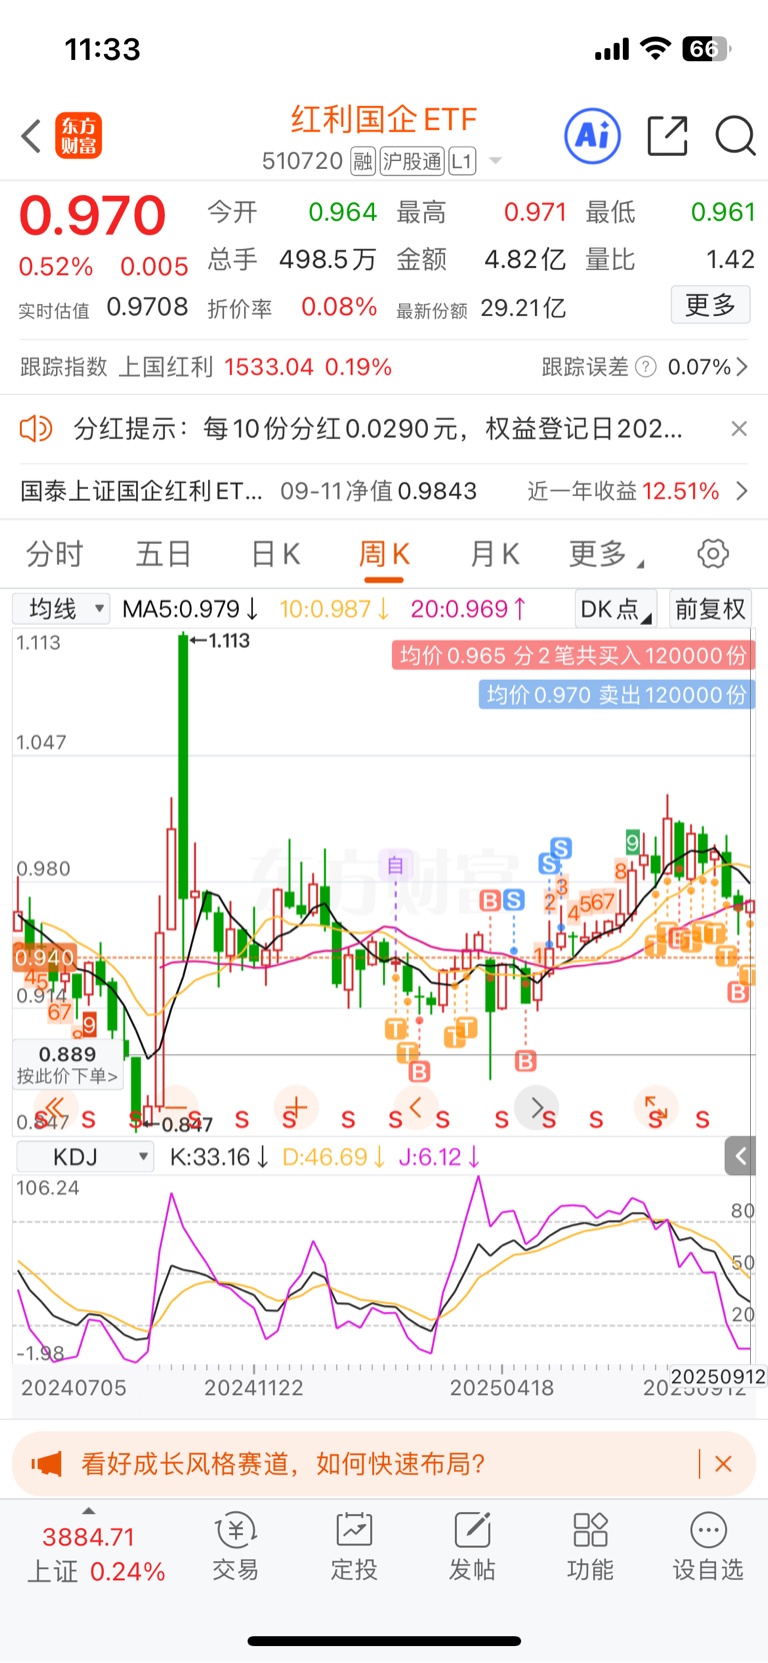Open the 更多 period dropdown
The height and width of the screenshot is (1663, 768).
pyautogui.click(x=606, y=554)
